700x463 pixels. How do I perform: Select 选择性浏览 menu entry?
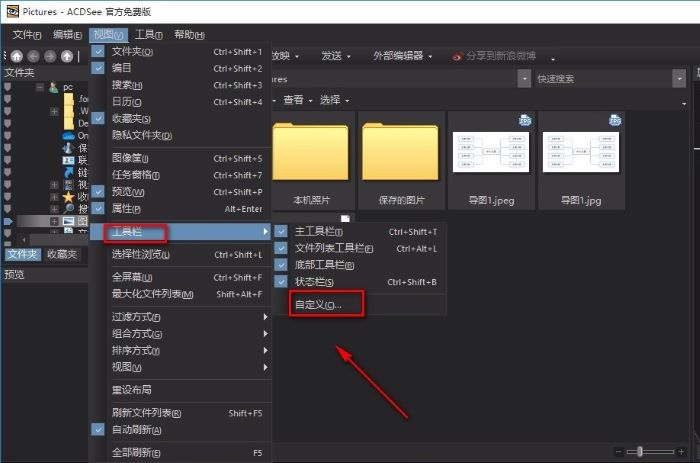point(181,254)
